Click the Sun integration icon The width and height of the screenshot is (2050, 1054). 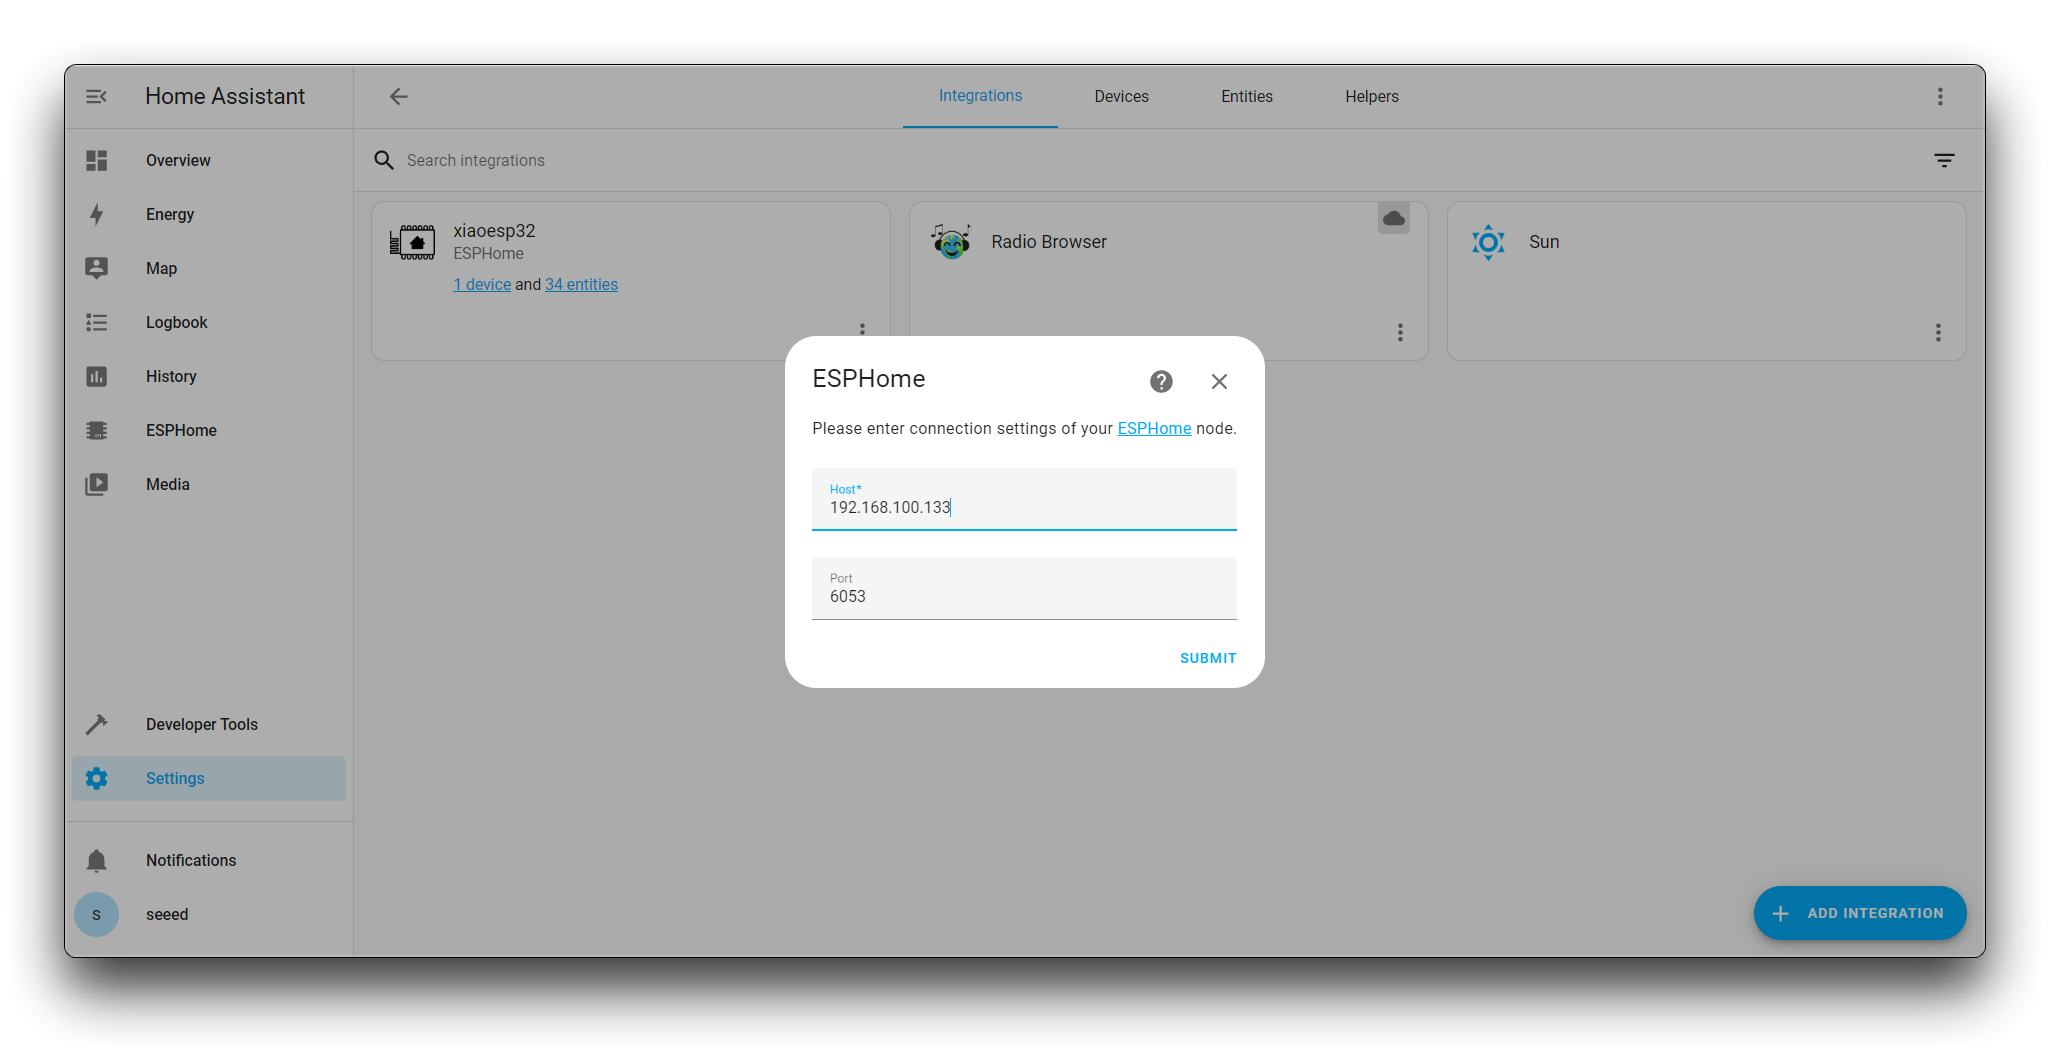pyautogui.click(x=1488, y=242)
